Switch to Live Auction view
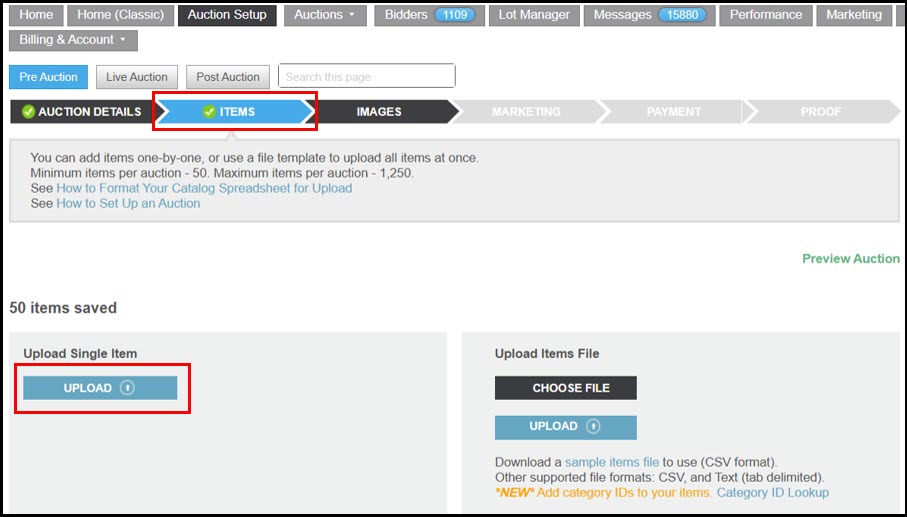Image resolution: width=907 pixels, height=517 pixels. pyautogui.click(x=137, y=77)
